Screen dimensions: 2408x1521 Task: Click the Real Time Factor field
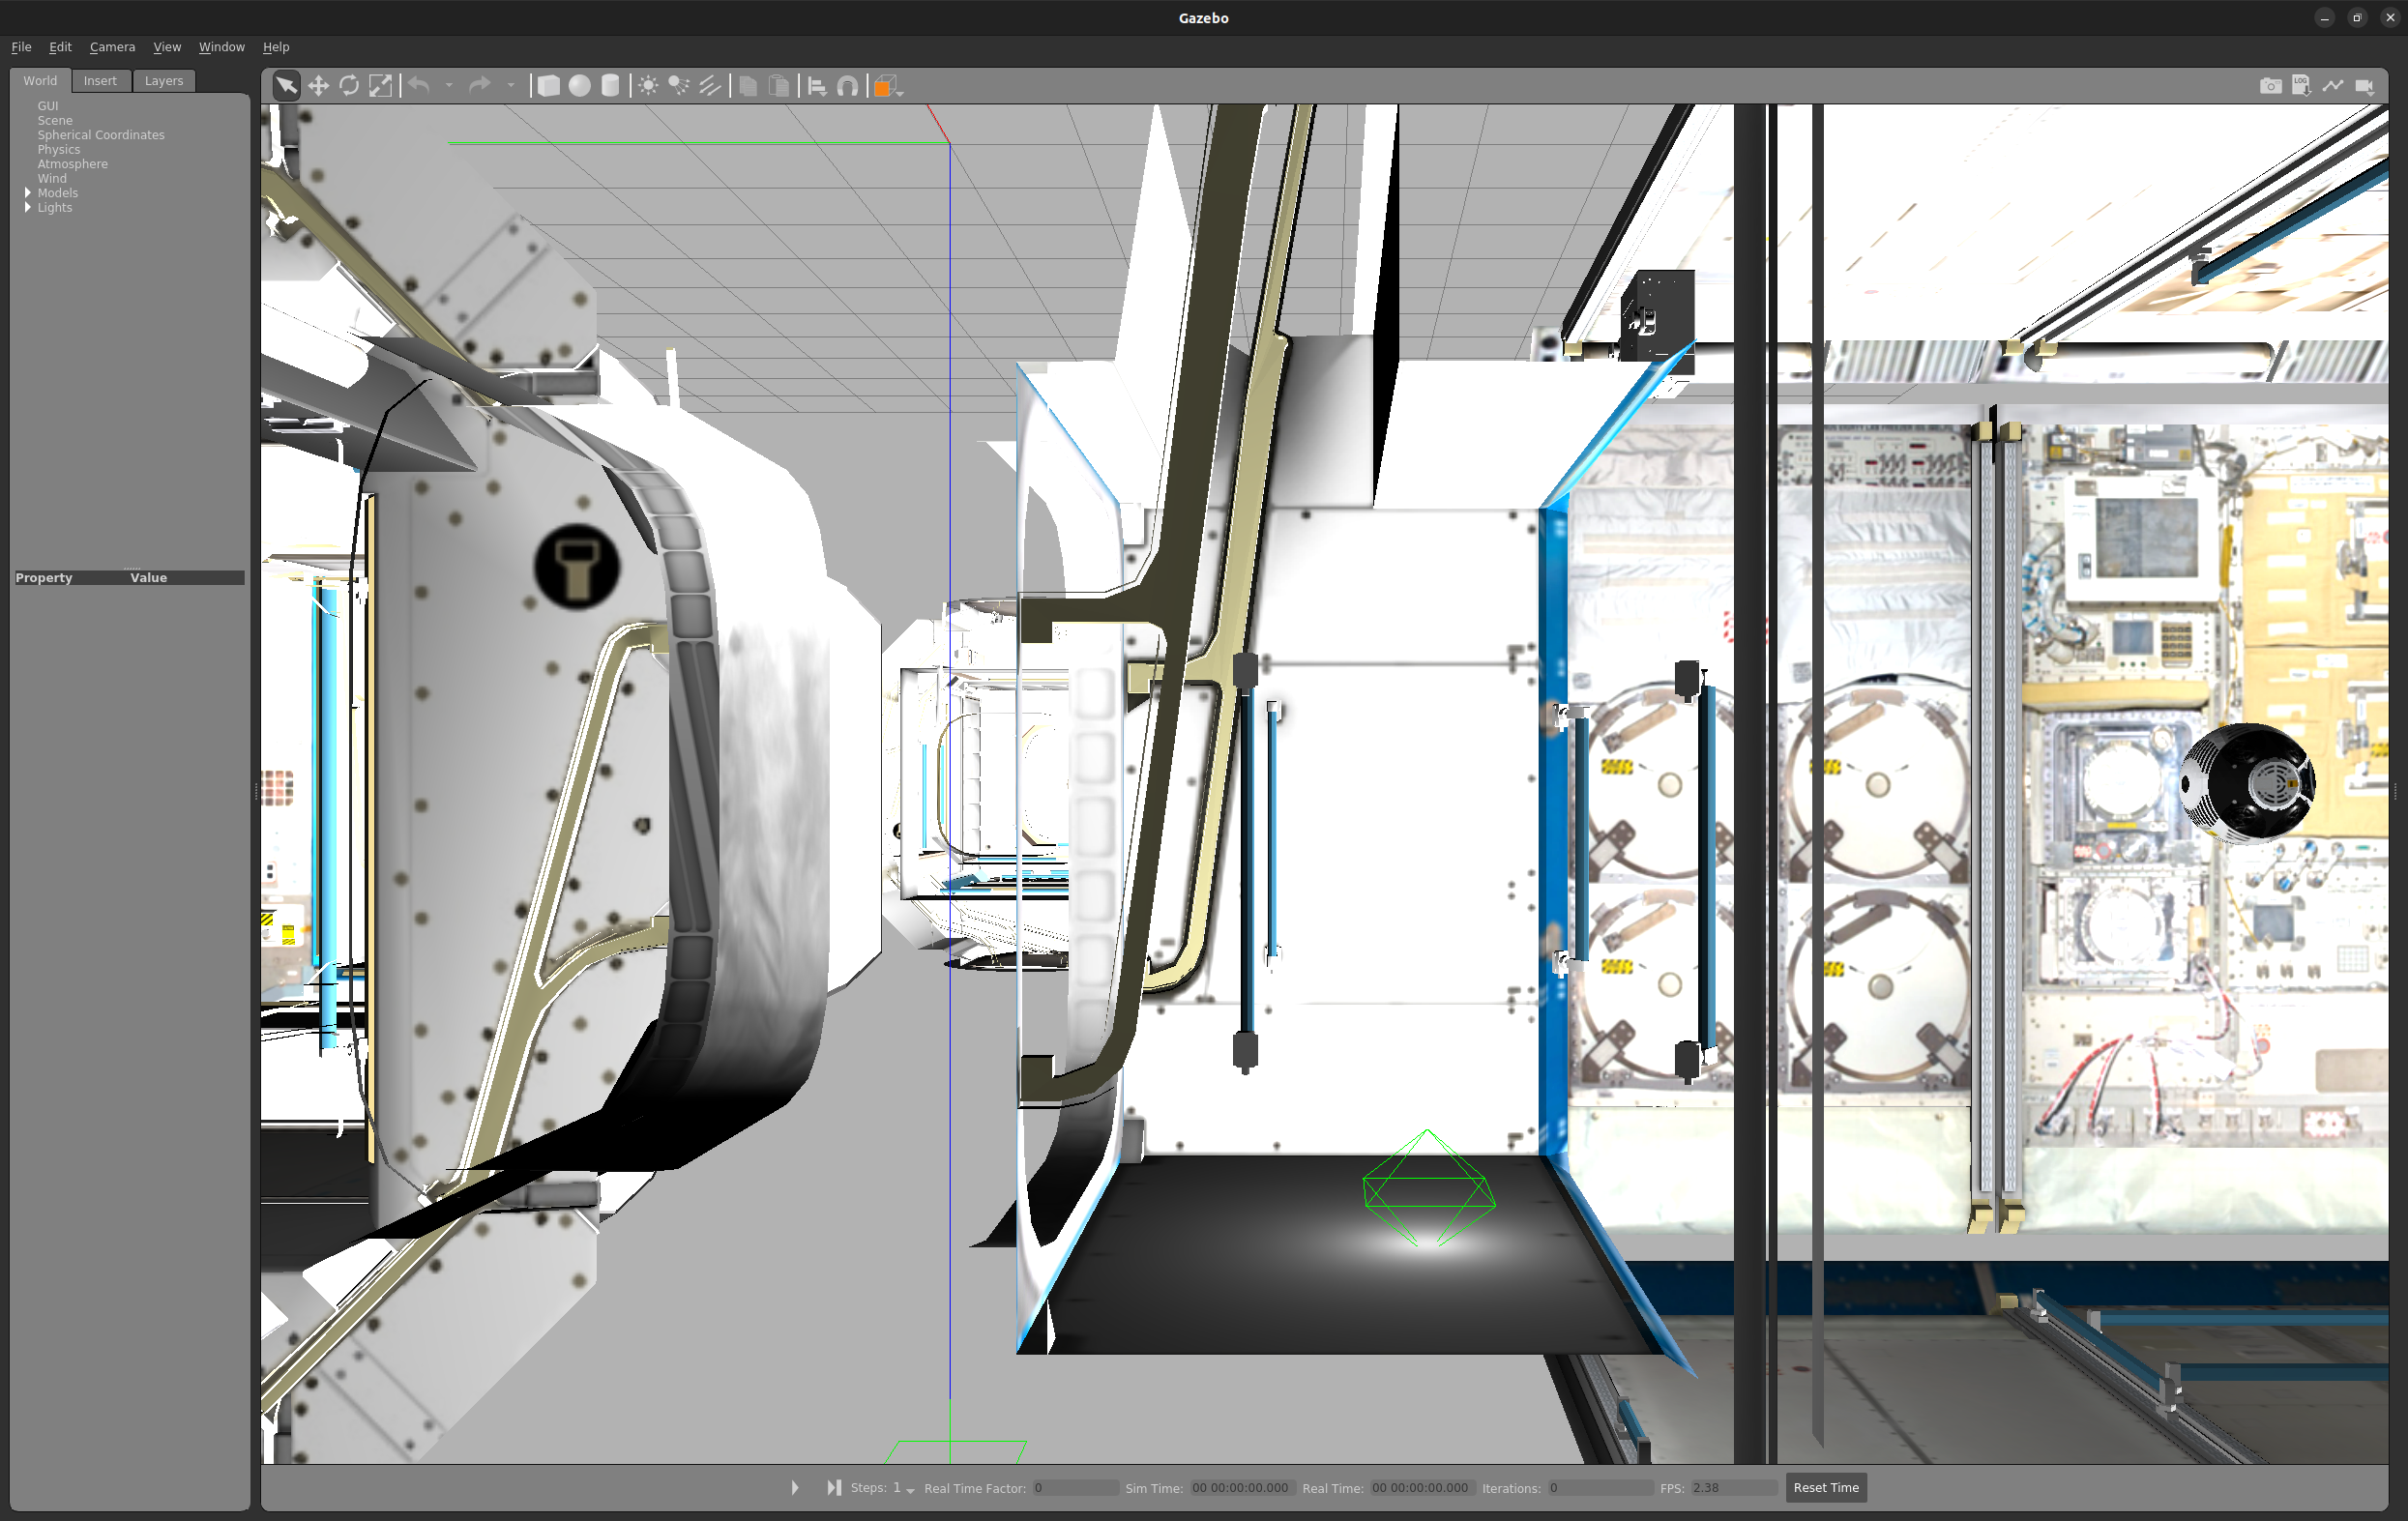coord(1076,1487)
